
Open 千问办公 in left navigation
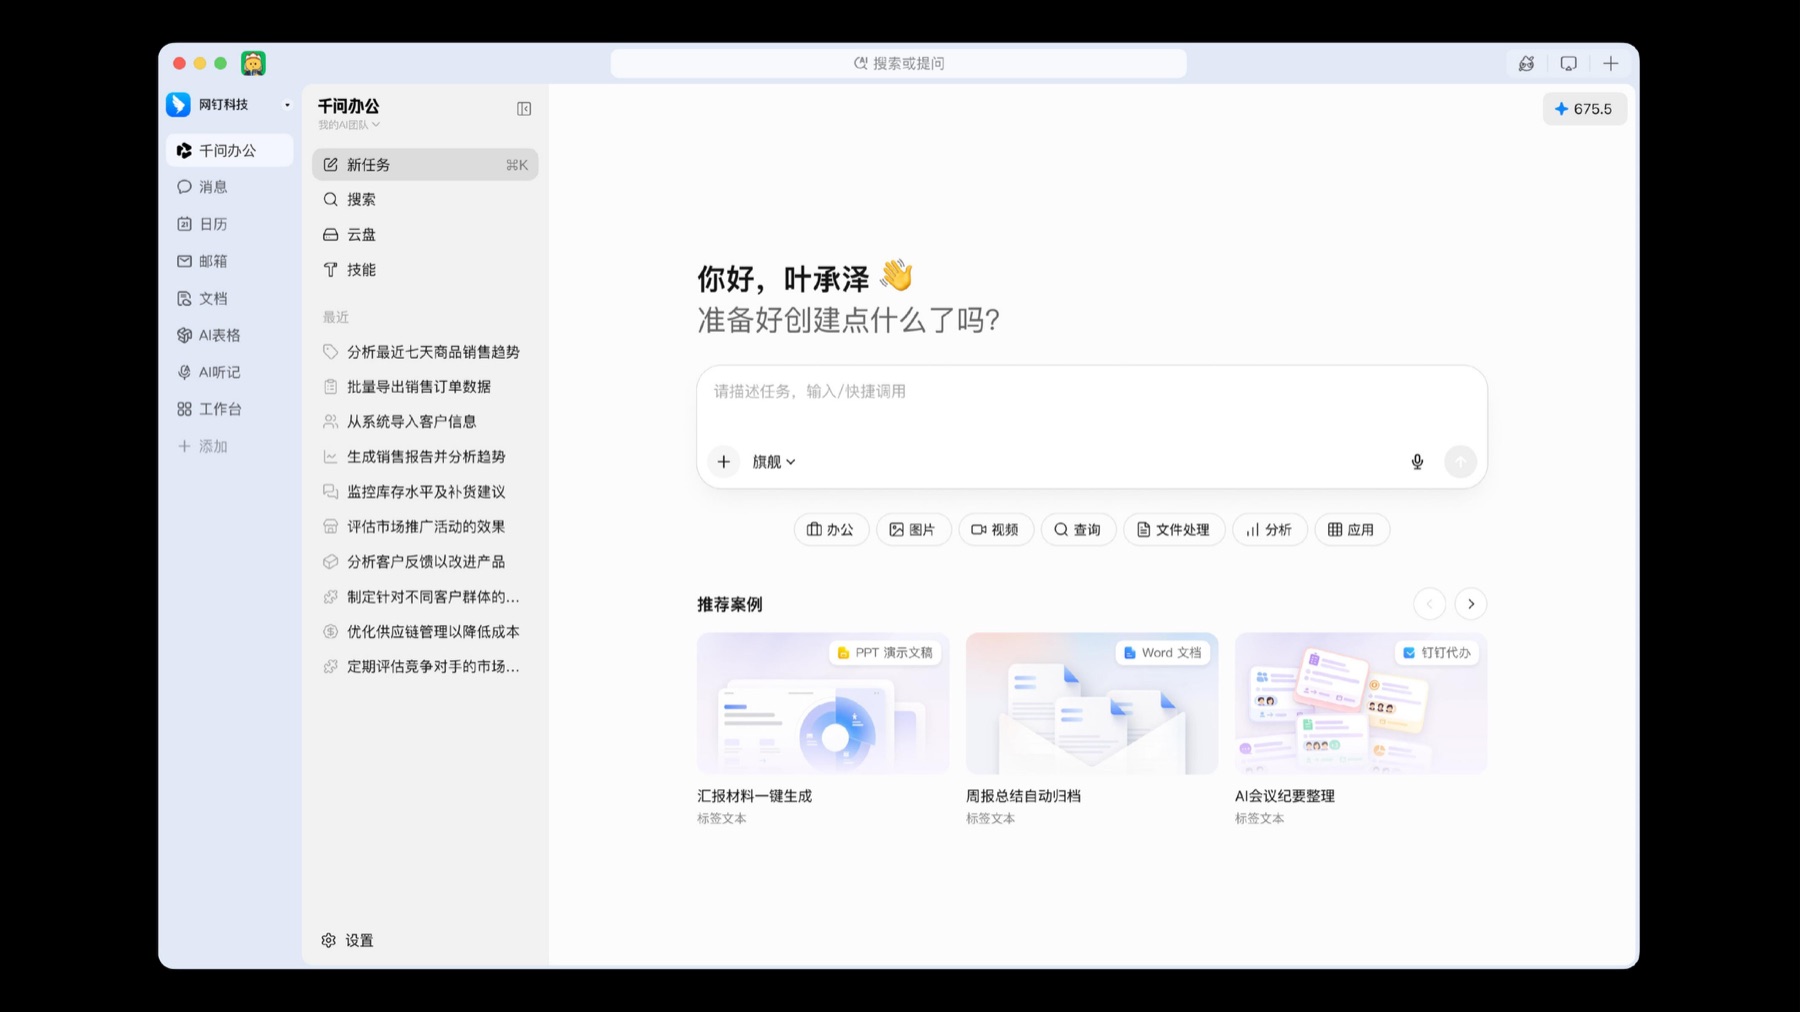(229, 150)
